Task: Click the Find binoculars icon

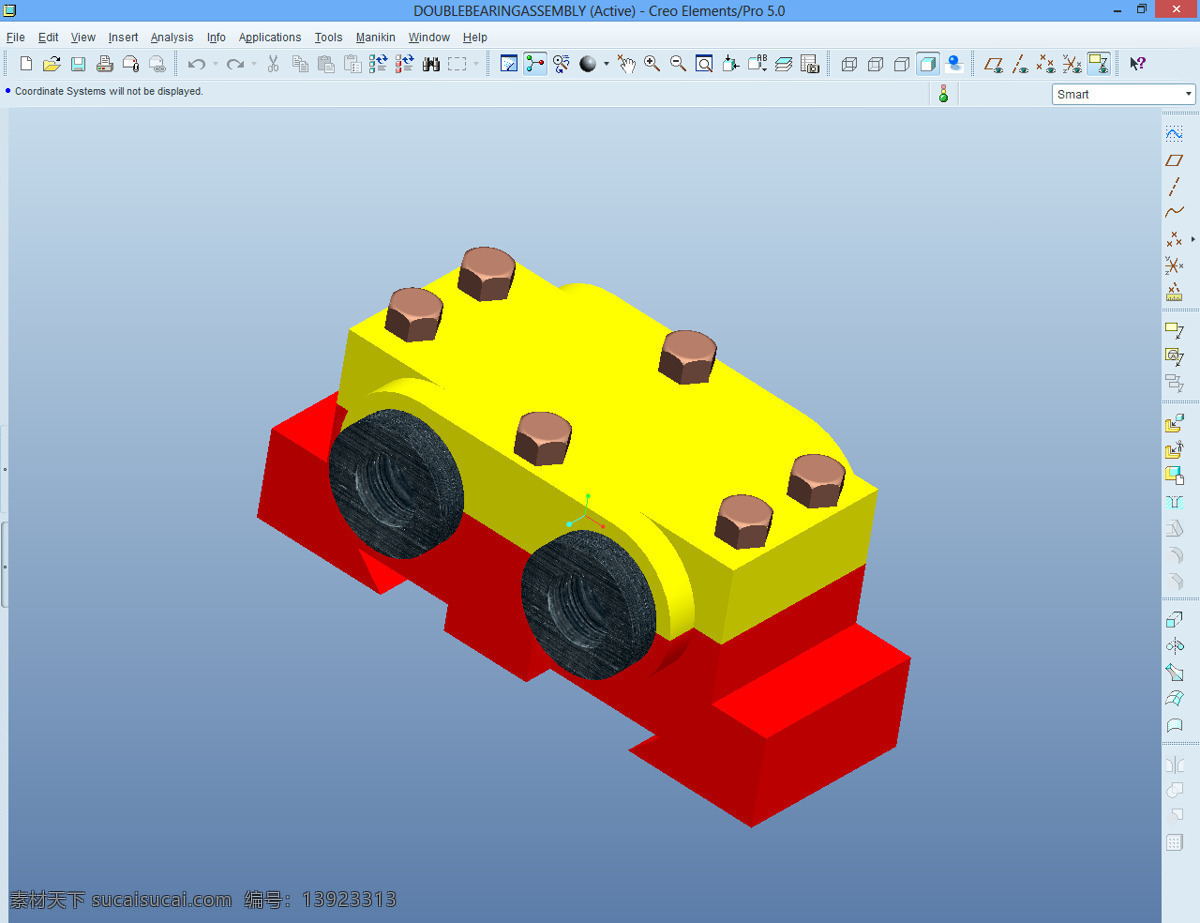Action: (431, 64)
